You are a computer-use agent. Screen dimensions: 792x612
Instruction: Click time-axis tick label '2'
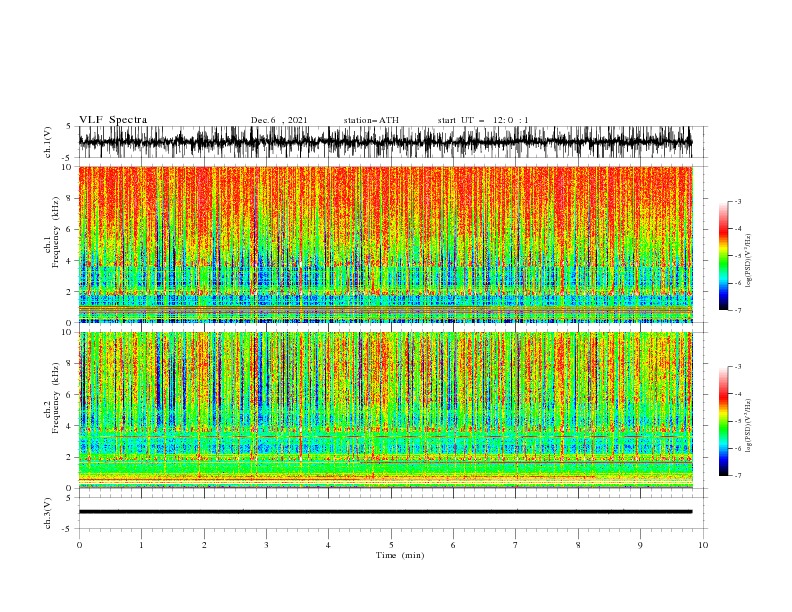click(204, 545)
